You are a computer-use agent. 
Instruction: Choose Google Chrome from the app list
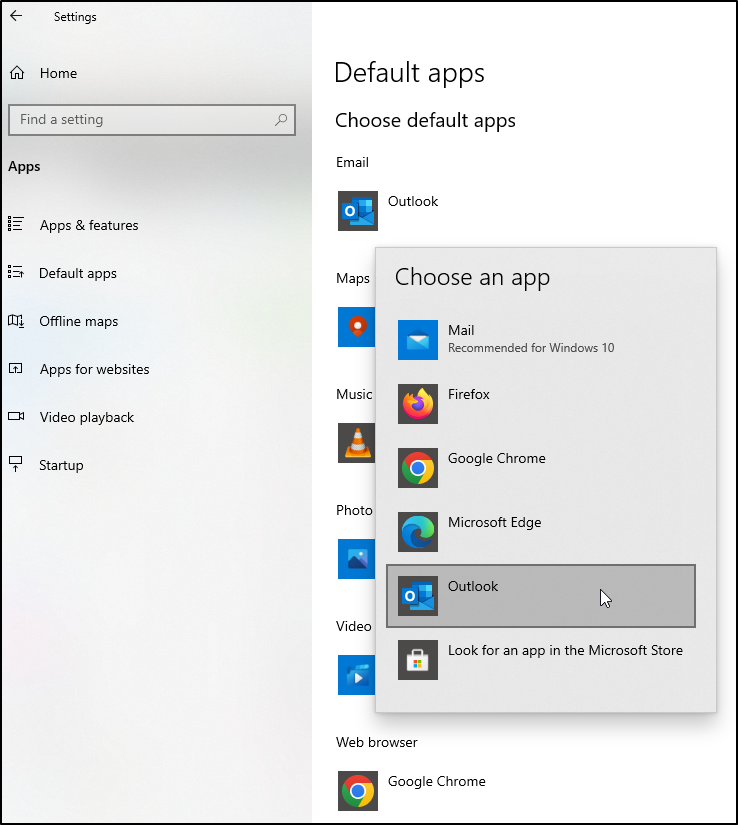coord(541,468)
